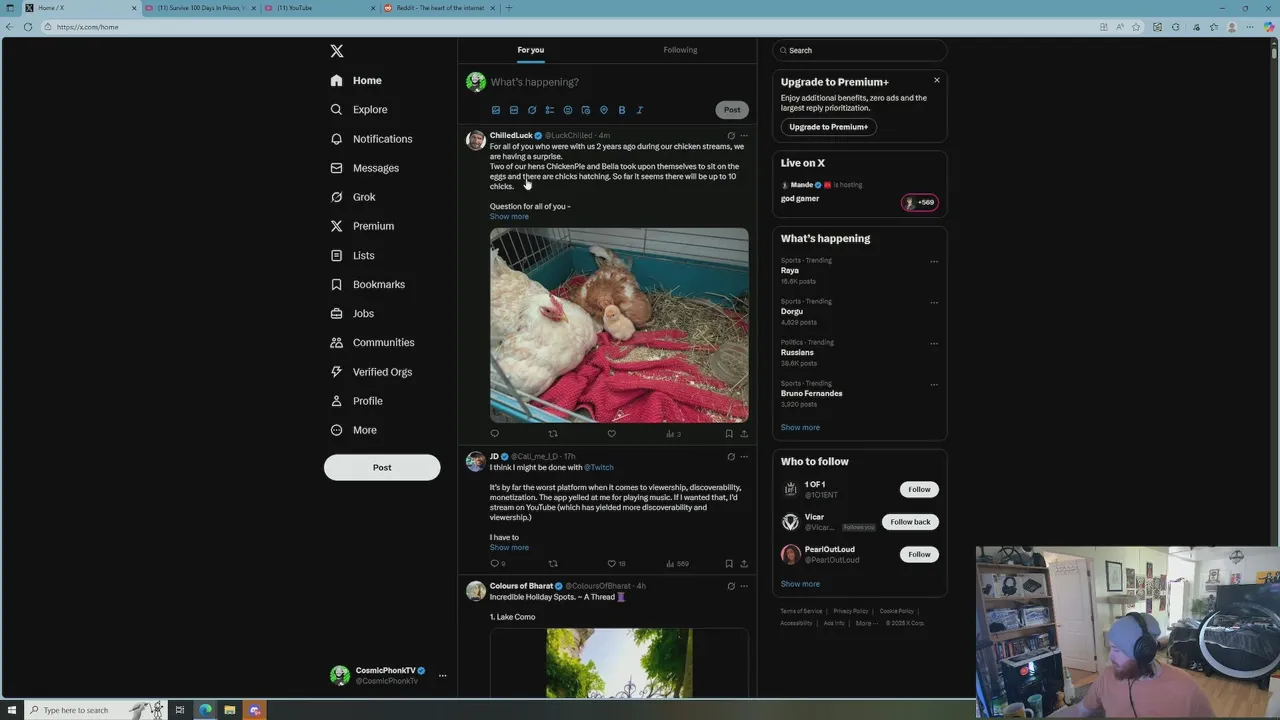
Task: Open Communities in the sidebar
Action: [372, 343]
